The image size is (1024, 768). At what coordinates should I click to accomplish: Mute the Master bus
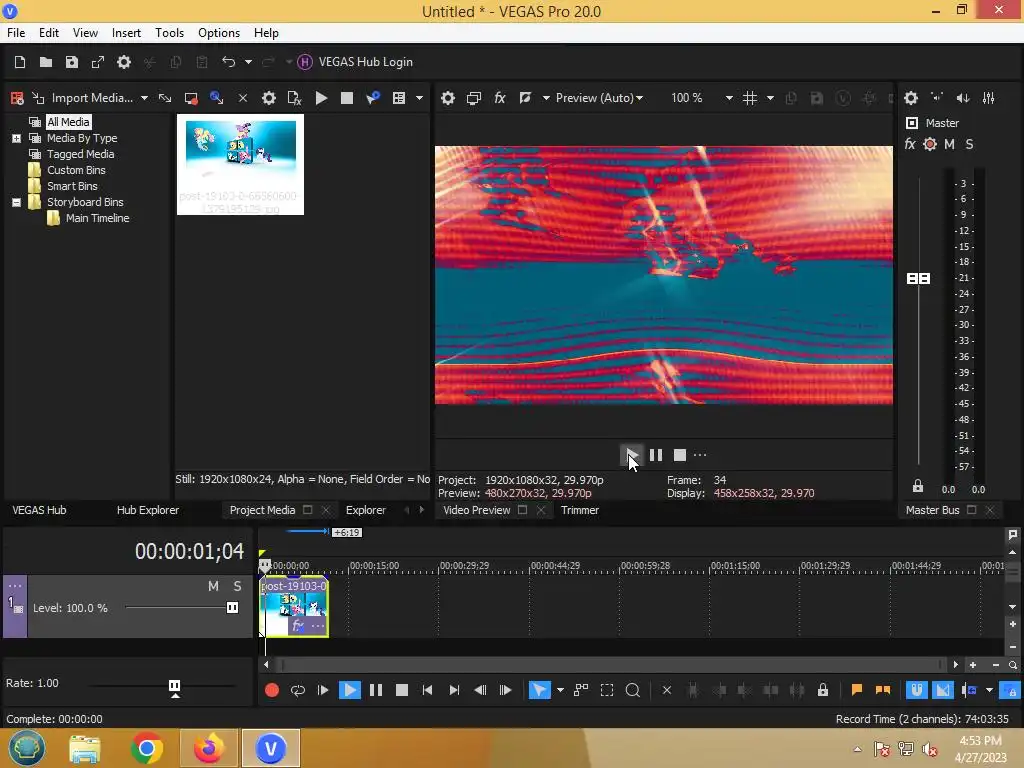[949, 144]
